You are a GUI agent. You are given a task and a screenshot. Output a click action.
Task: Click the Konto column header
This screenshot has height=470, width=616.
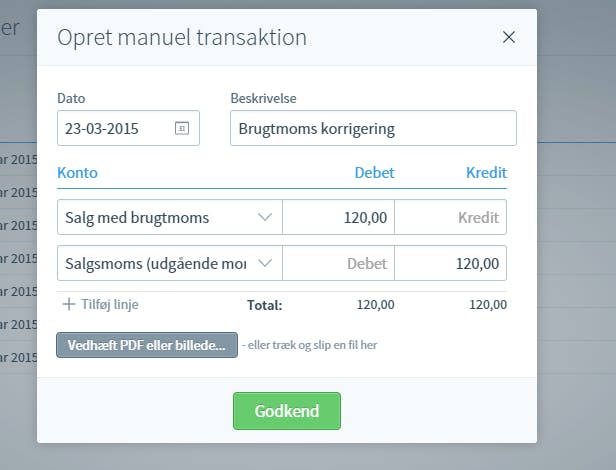pyautogui.click(x=77, y=173)
